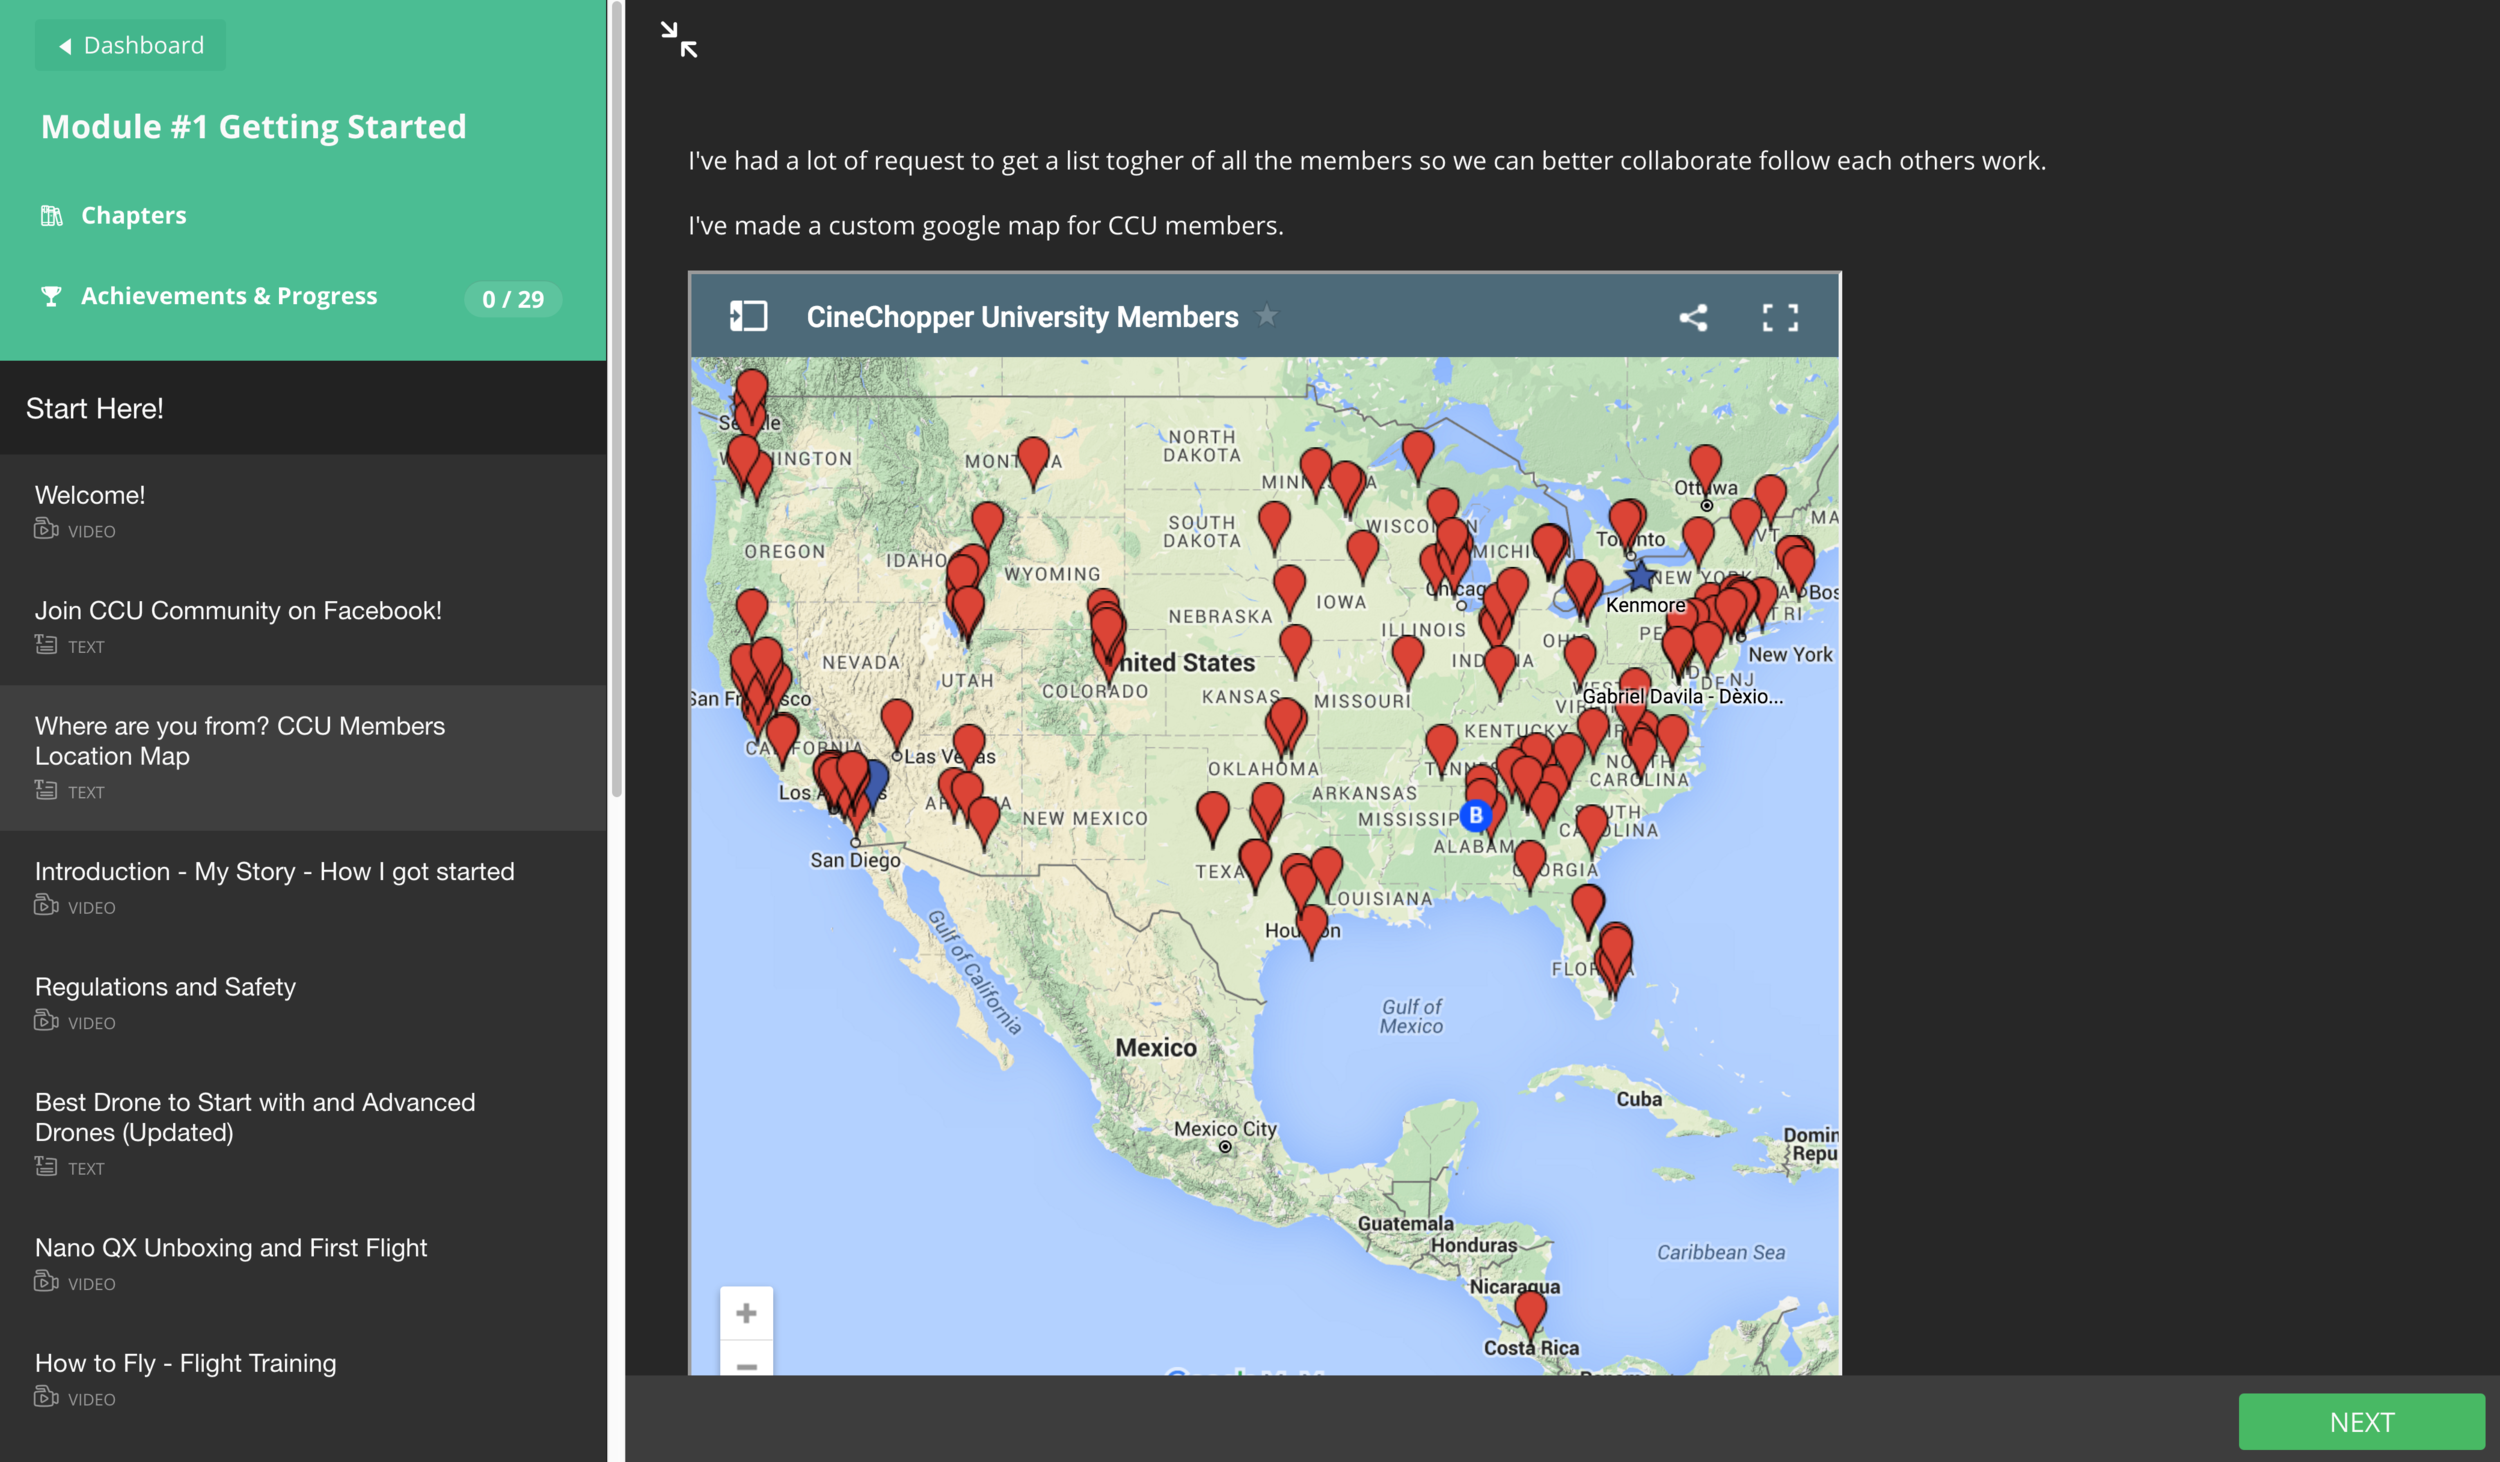The height and width of the screenshot is (1462, 2500).
Task: Click the red pin north of Nevada label
Action: coord(751,612)
